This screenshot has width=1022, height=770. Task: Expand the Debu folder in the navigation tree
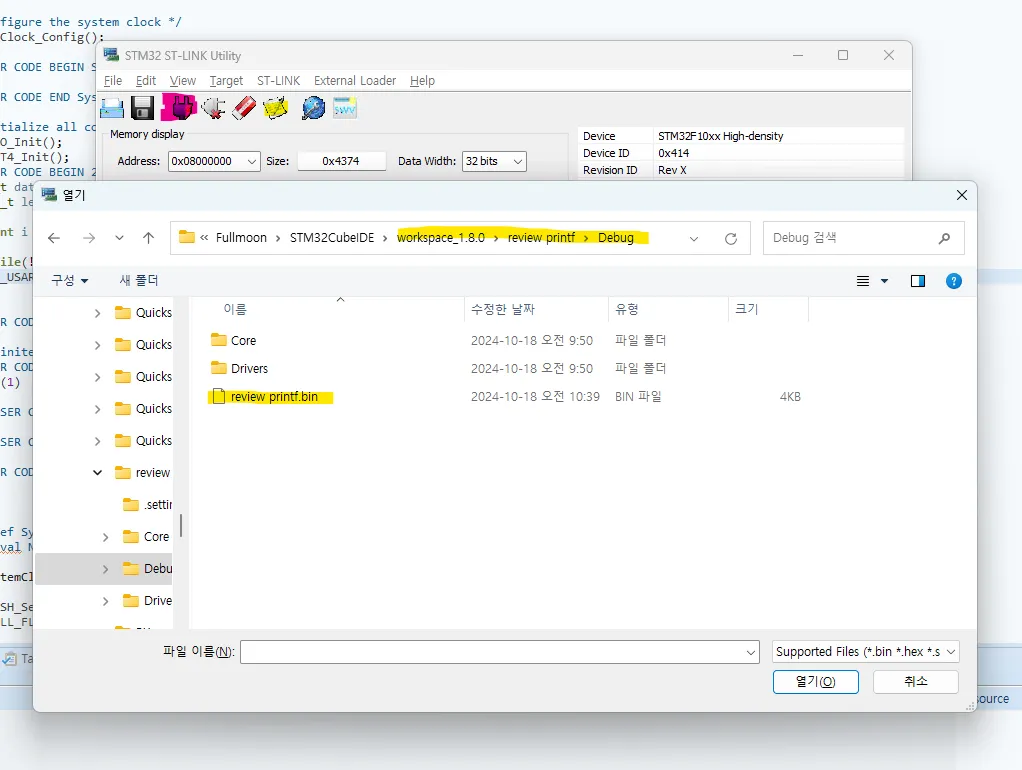[x=106, y=569]
